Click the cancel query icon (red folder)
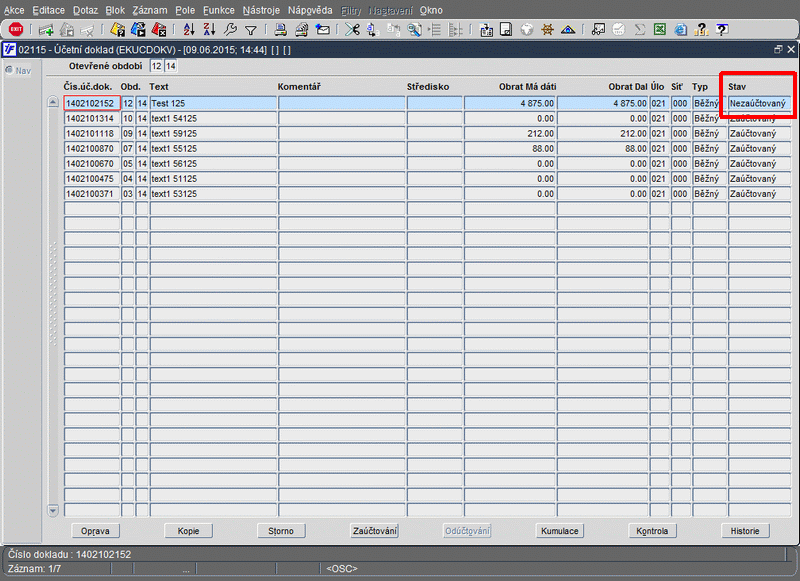This screenshot has width=800, height=581. coord(159,30)
